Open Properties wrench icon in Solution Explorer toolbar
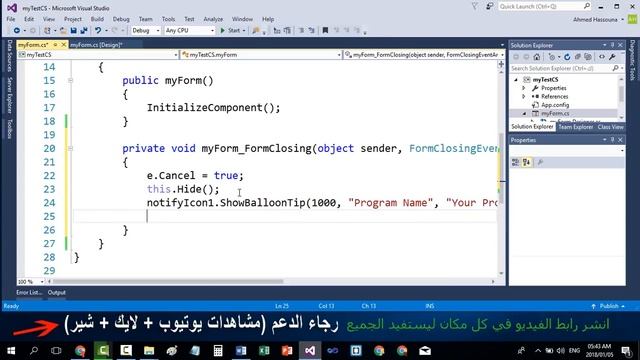This screenshot has width=640, height=360. pos(612,57)
